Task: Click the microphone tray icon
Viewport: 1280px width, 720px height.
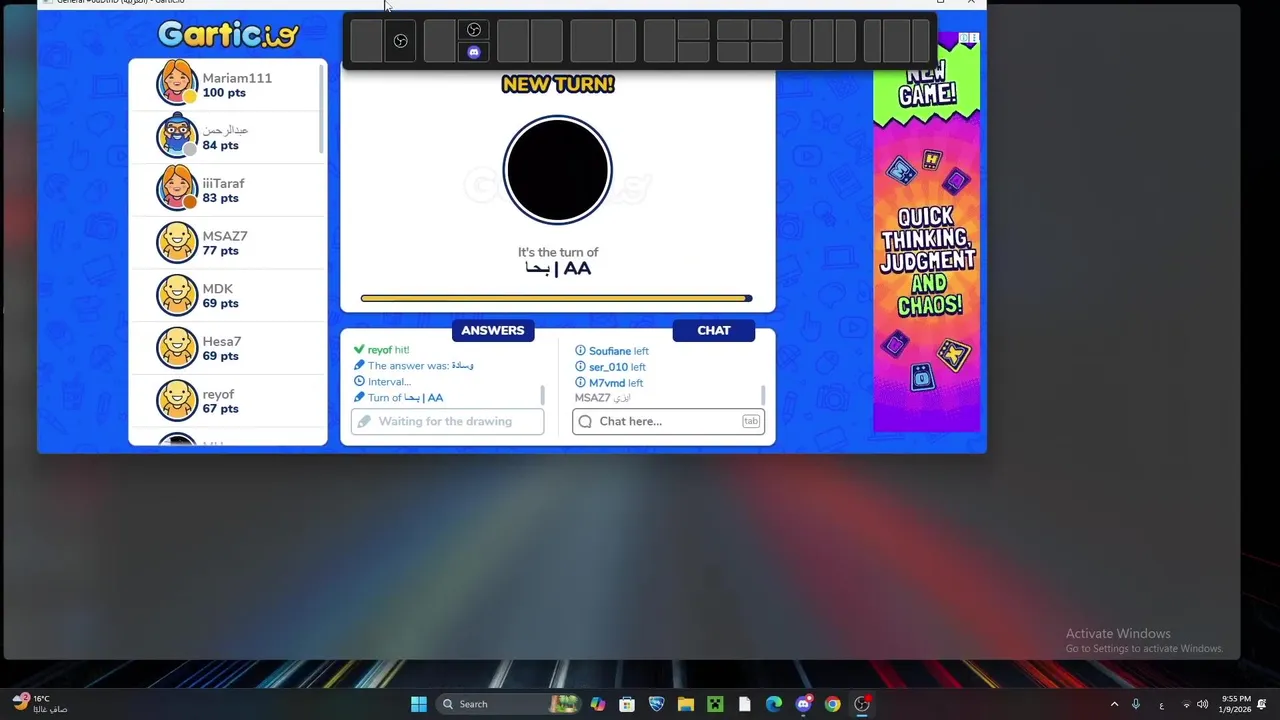Action: pyautogui.click(x=1136, y=704)
